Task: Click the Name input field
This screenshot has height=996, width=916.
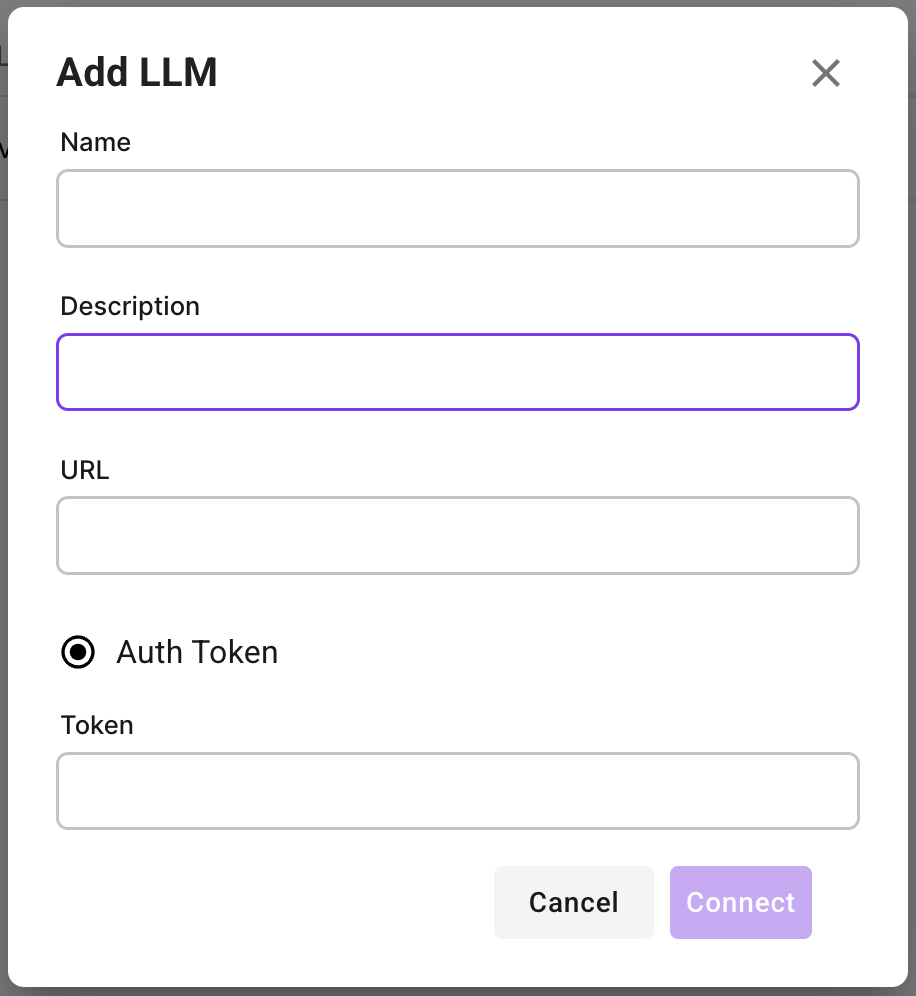Action: (458, 208)
